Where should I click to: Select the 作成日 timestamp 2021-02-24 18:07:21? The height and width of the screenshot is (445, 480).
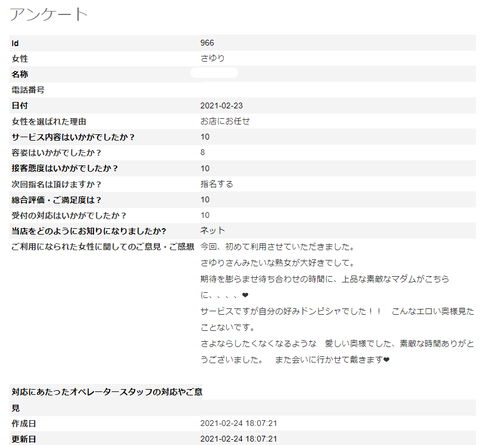coord(239,423)
